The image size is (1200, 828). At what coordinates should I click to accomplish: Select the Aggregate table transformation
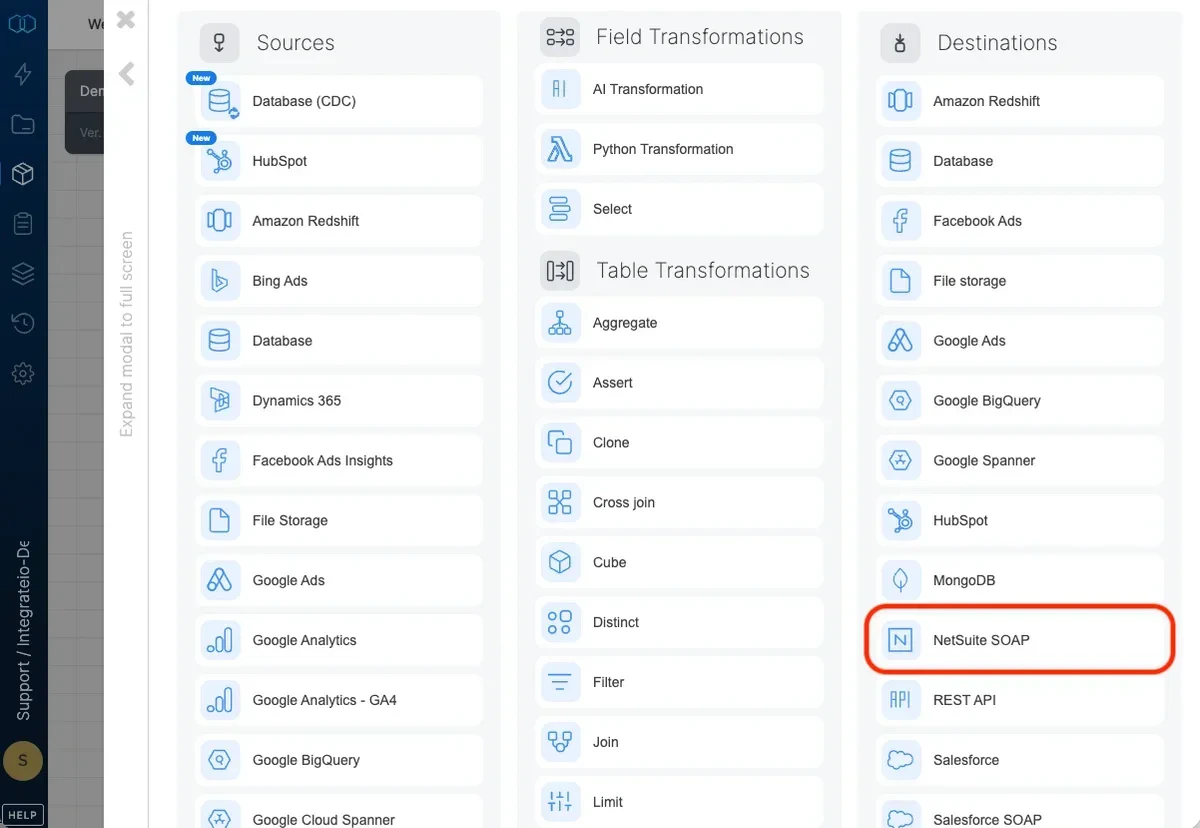coord(680,323)
